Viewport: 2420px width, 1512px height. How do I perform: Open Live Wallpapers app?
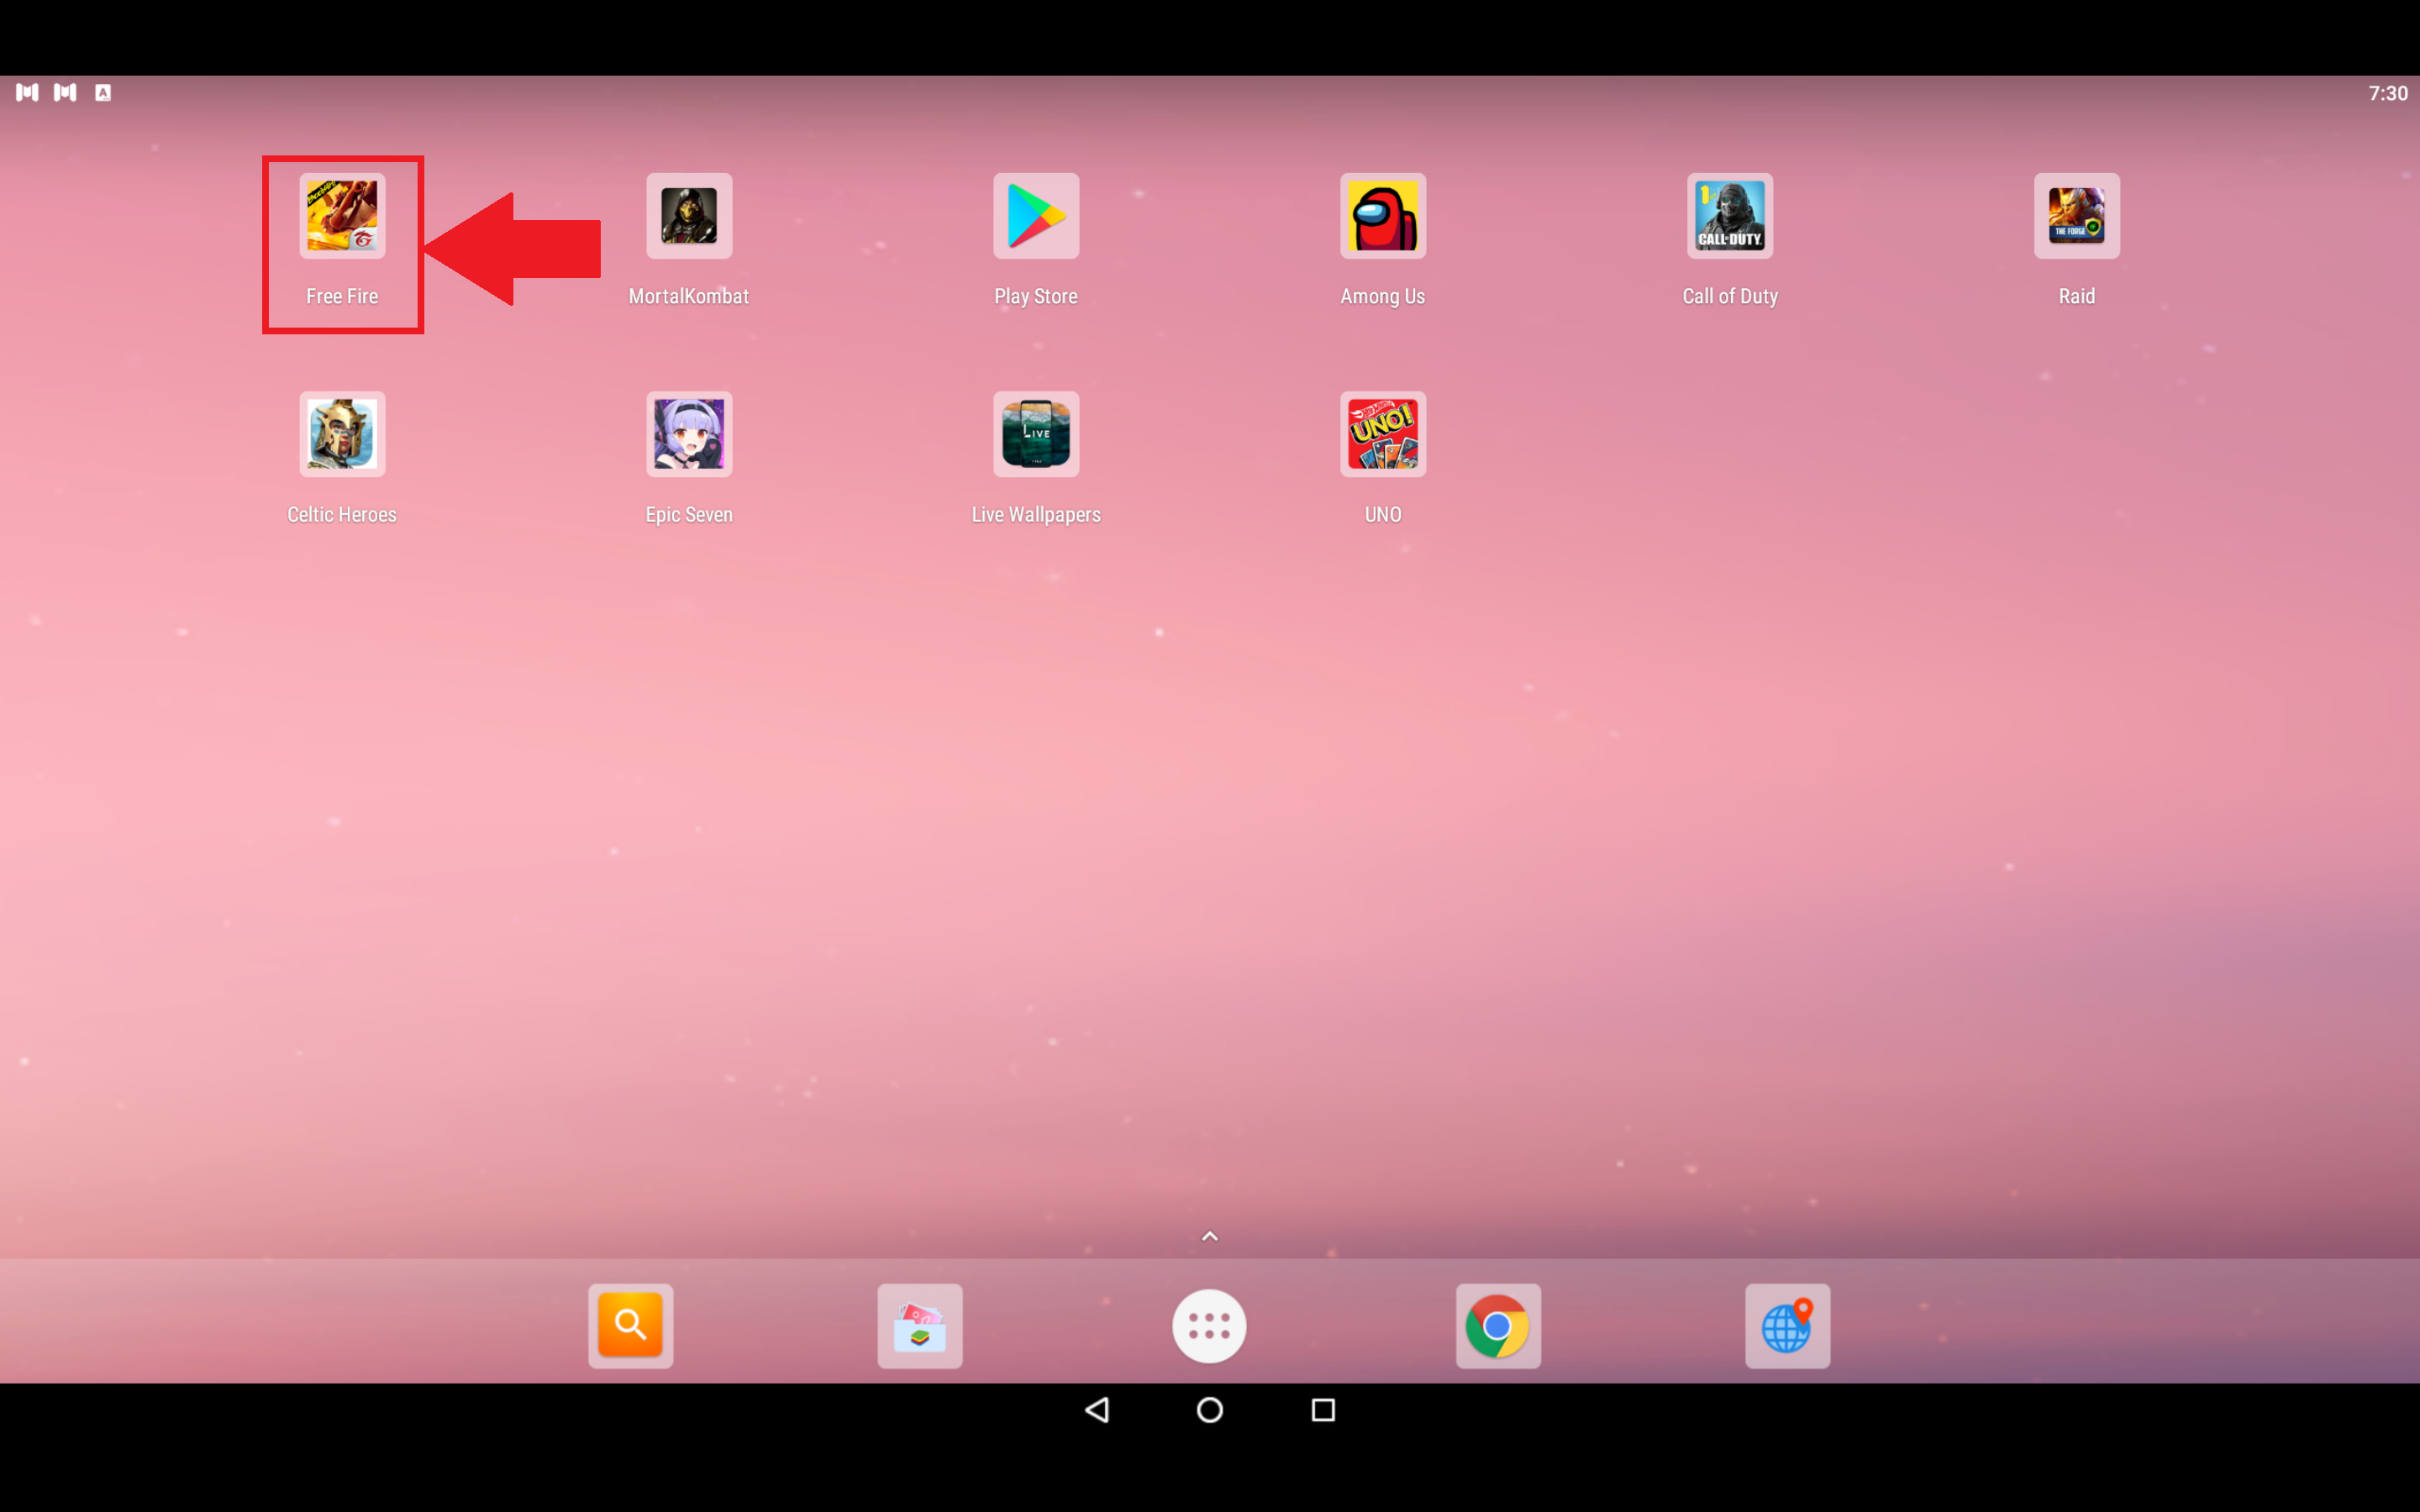[1035, 432]
